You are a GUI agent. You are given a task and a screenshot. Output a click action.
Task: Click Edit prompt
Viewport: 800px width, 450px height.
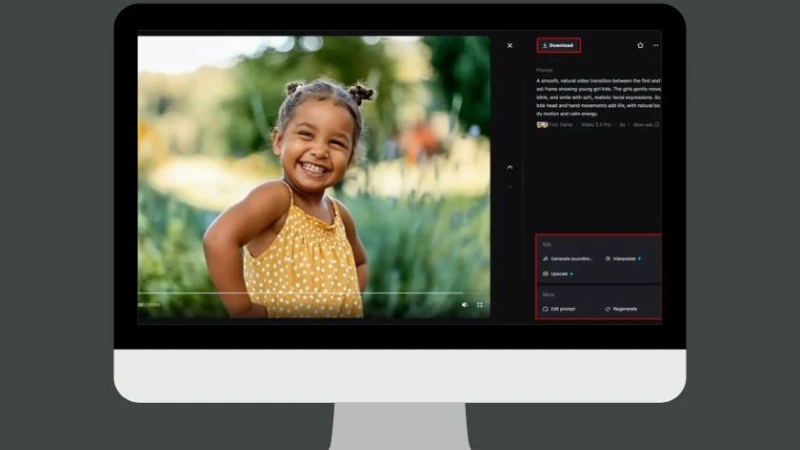[559, 309]
